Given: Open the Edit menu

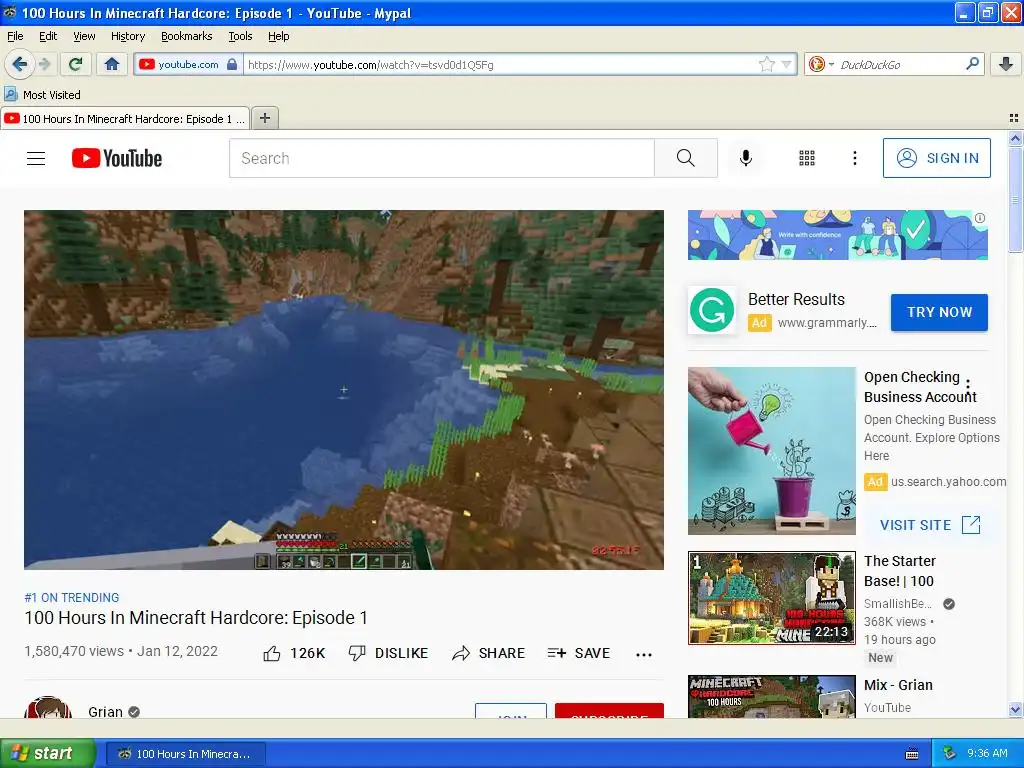Looking at the screenshot, I should coord(48,37).
